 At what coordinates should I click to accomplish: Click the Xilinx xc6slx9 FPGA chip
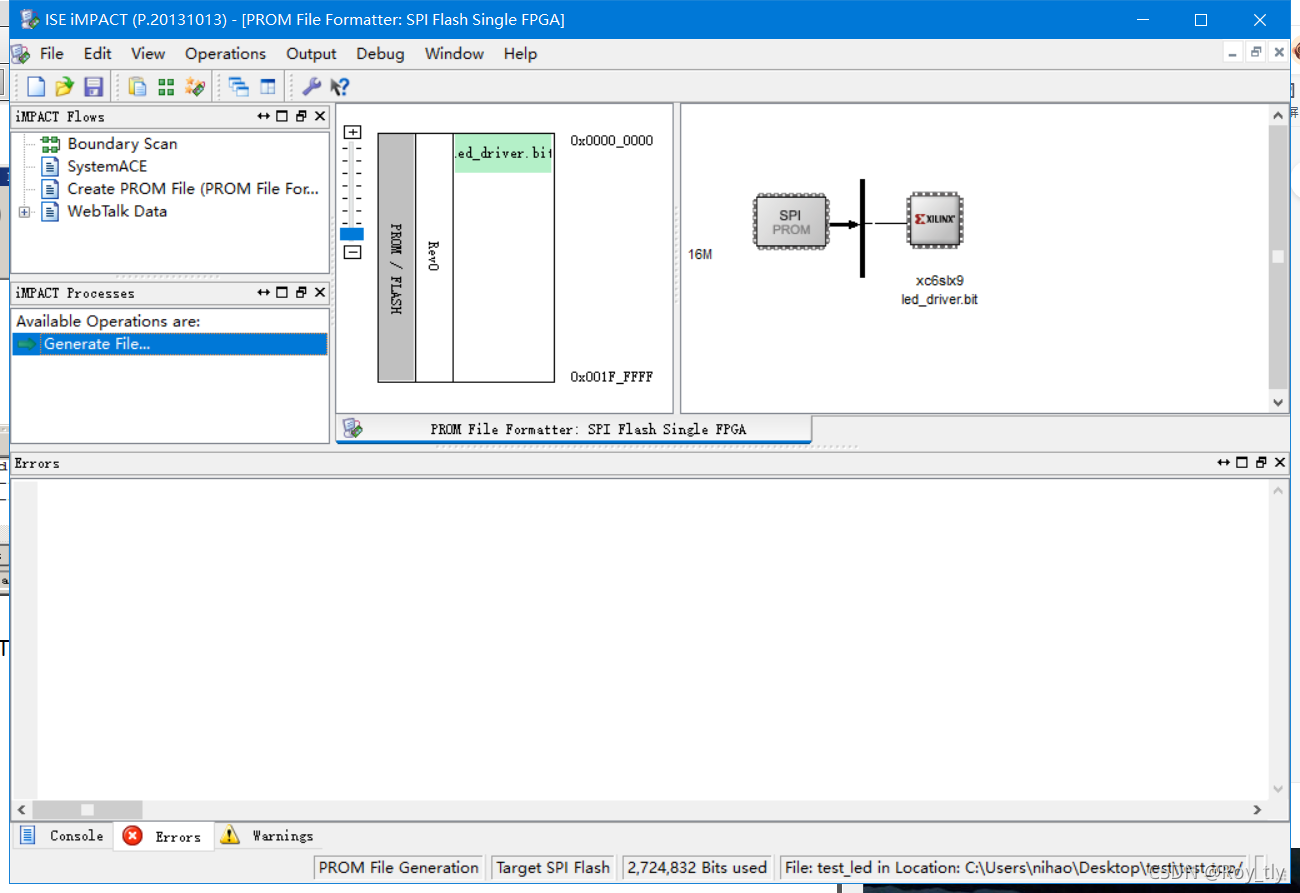point(936,219)
